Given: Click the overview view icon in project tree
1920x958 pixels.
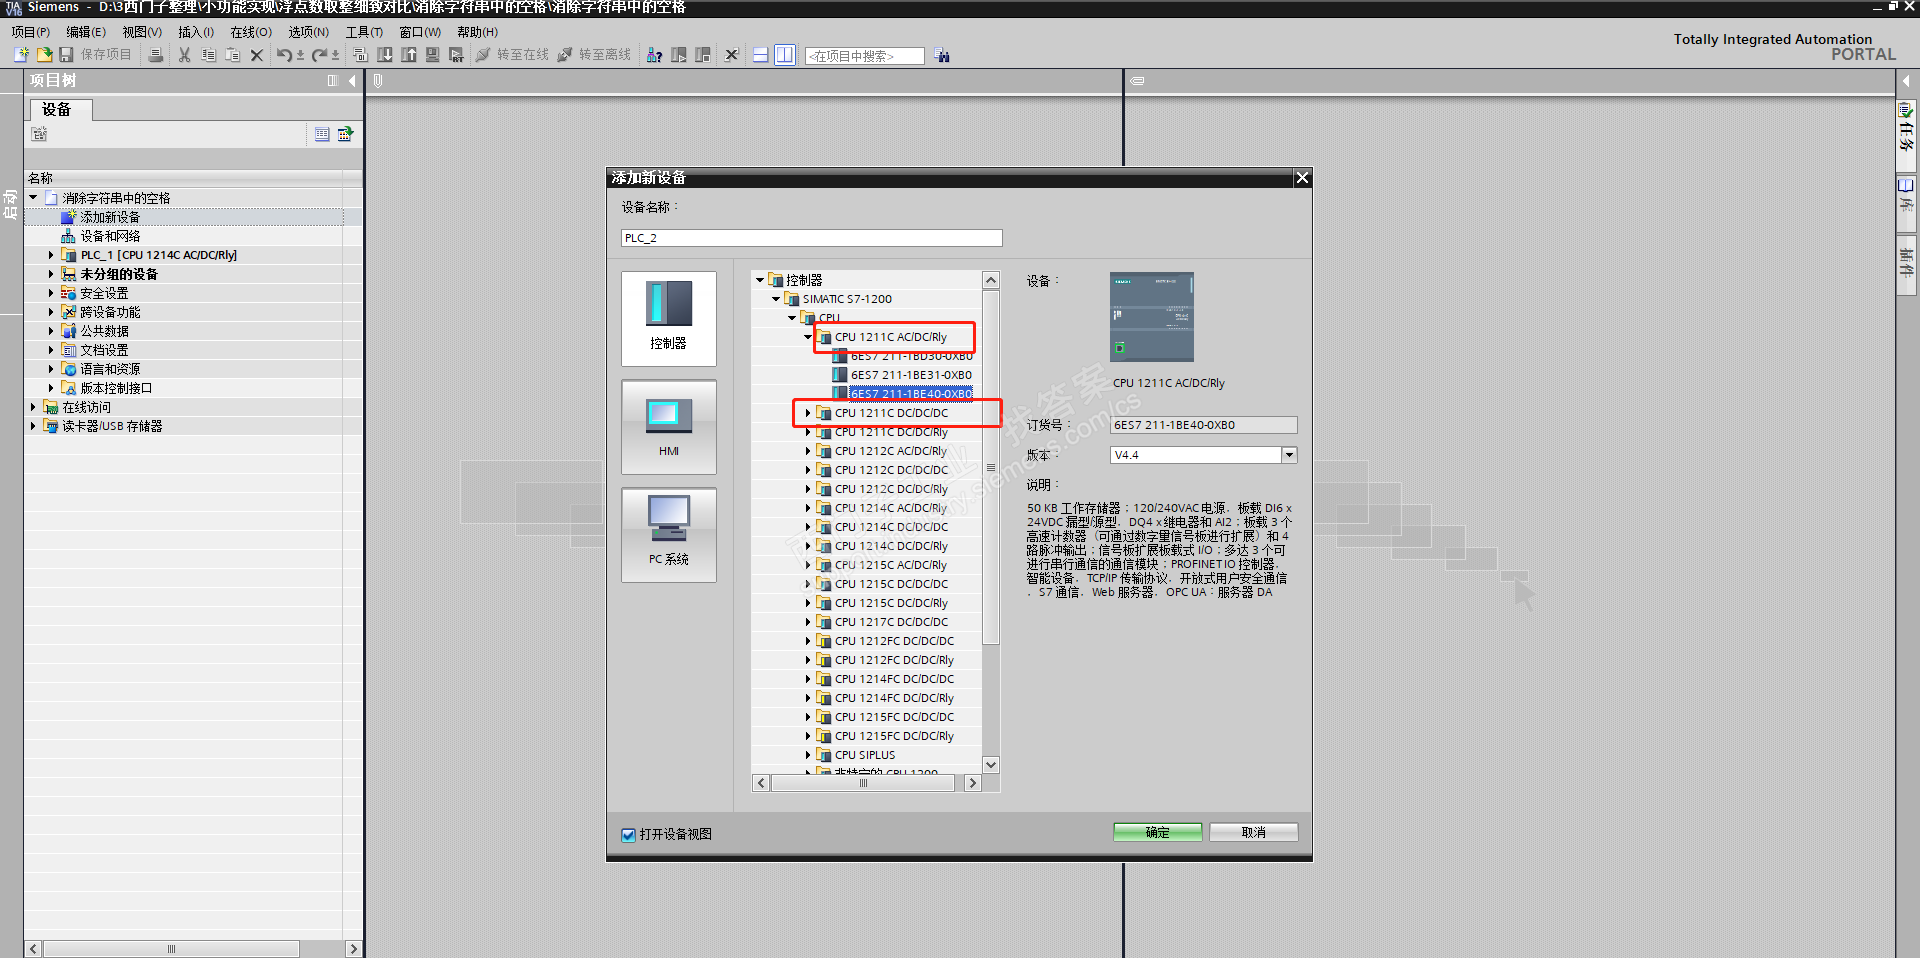Looking at the screenshot, I should pyautogui.click(x=322, y=134).
